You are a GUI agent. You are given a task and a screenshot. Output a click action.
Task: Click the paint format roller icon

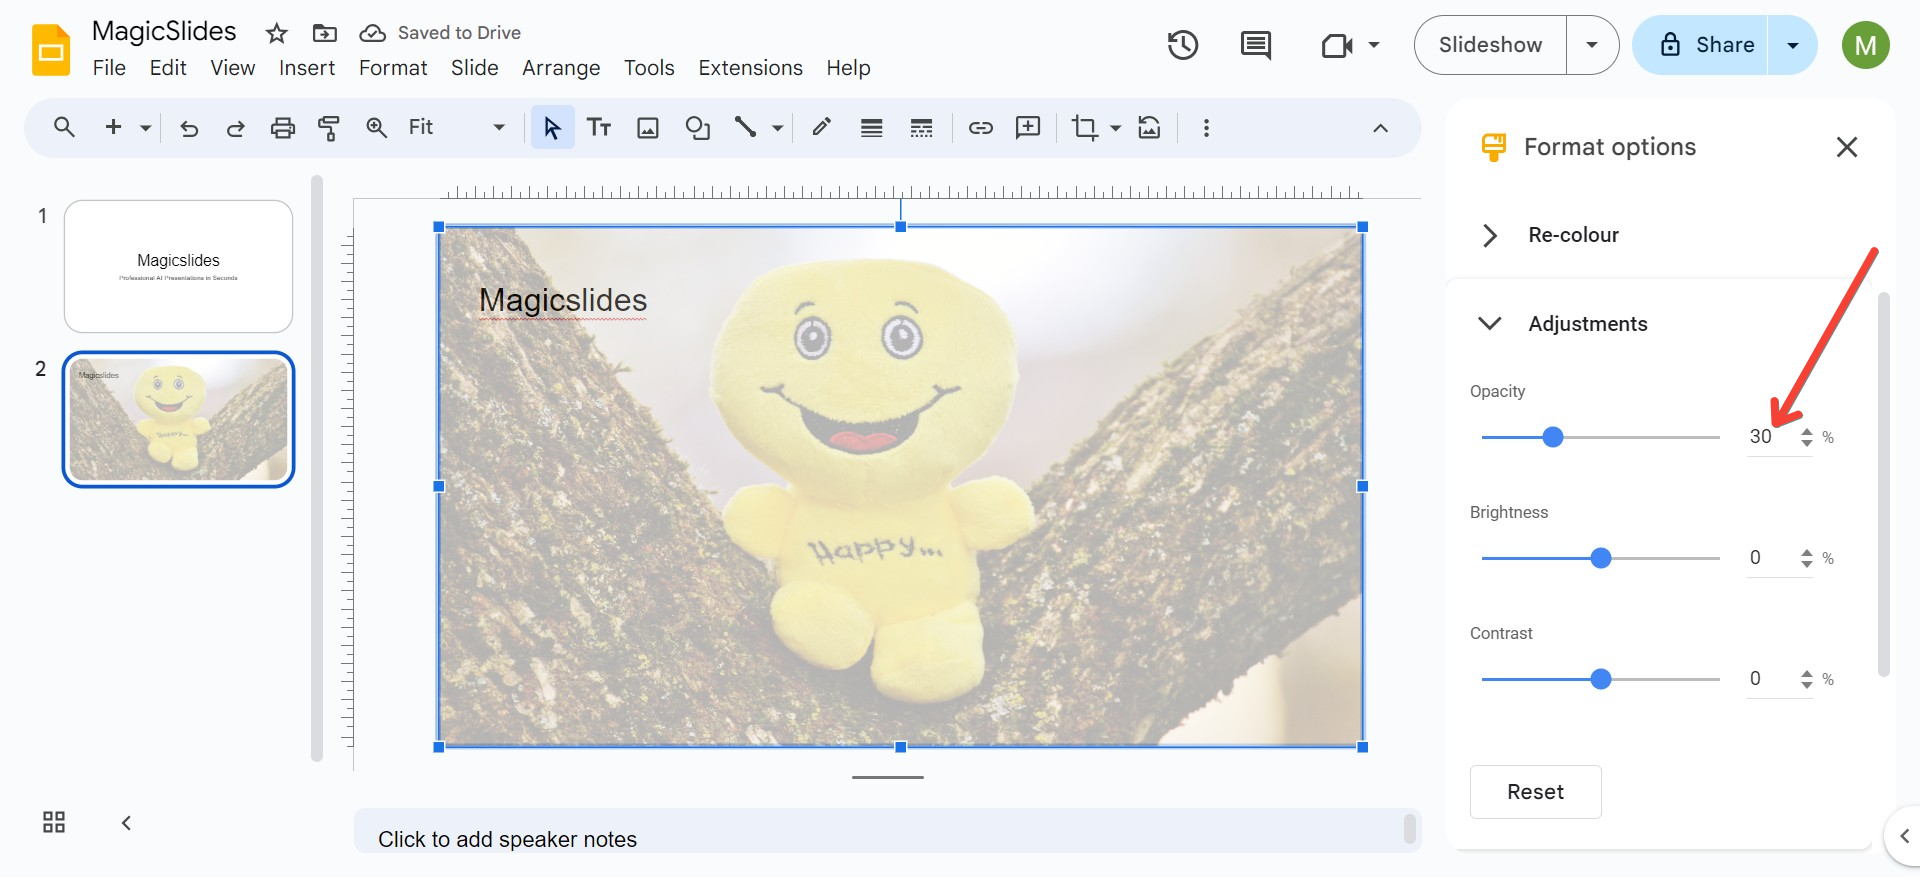pyautogui.click(x=328, y=128)
